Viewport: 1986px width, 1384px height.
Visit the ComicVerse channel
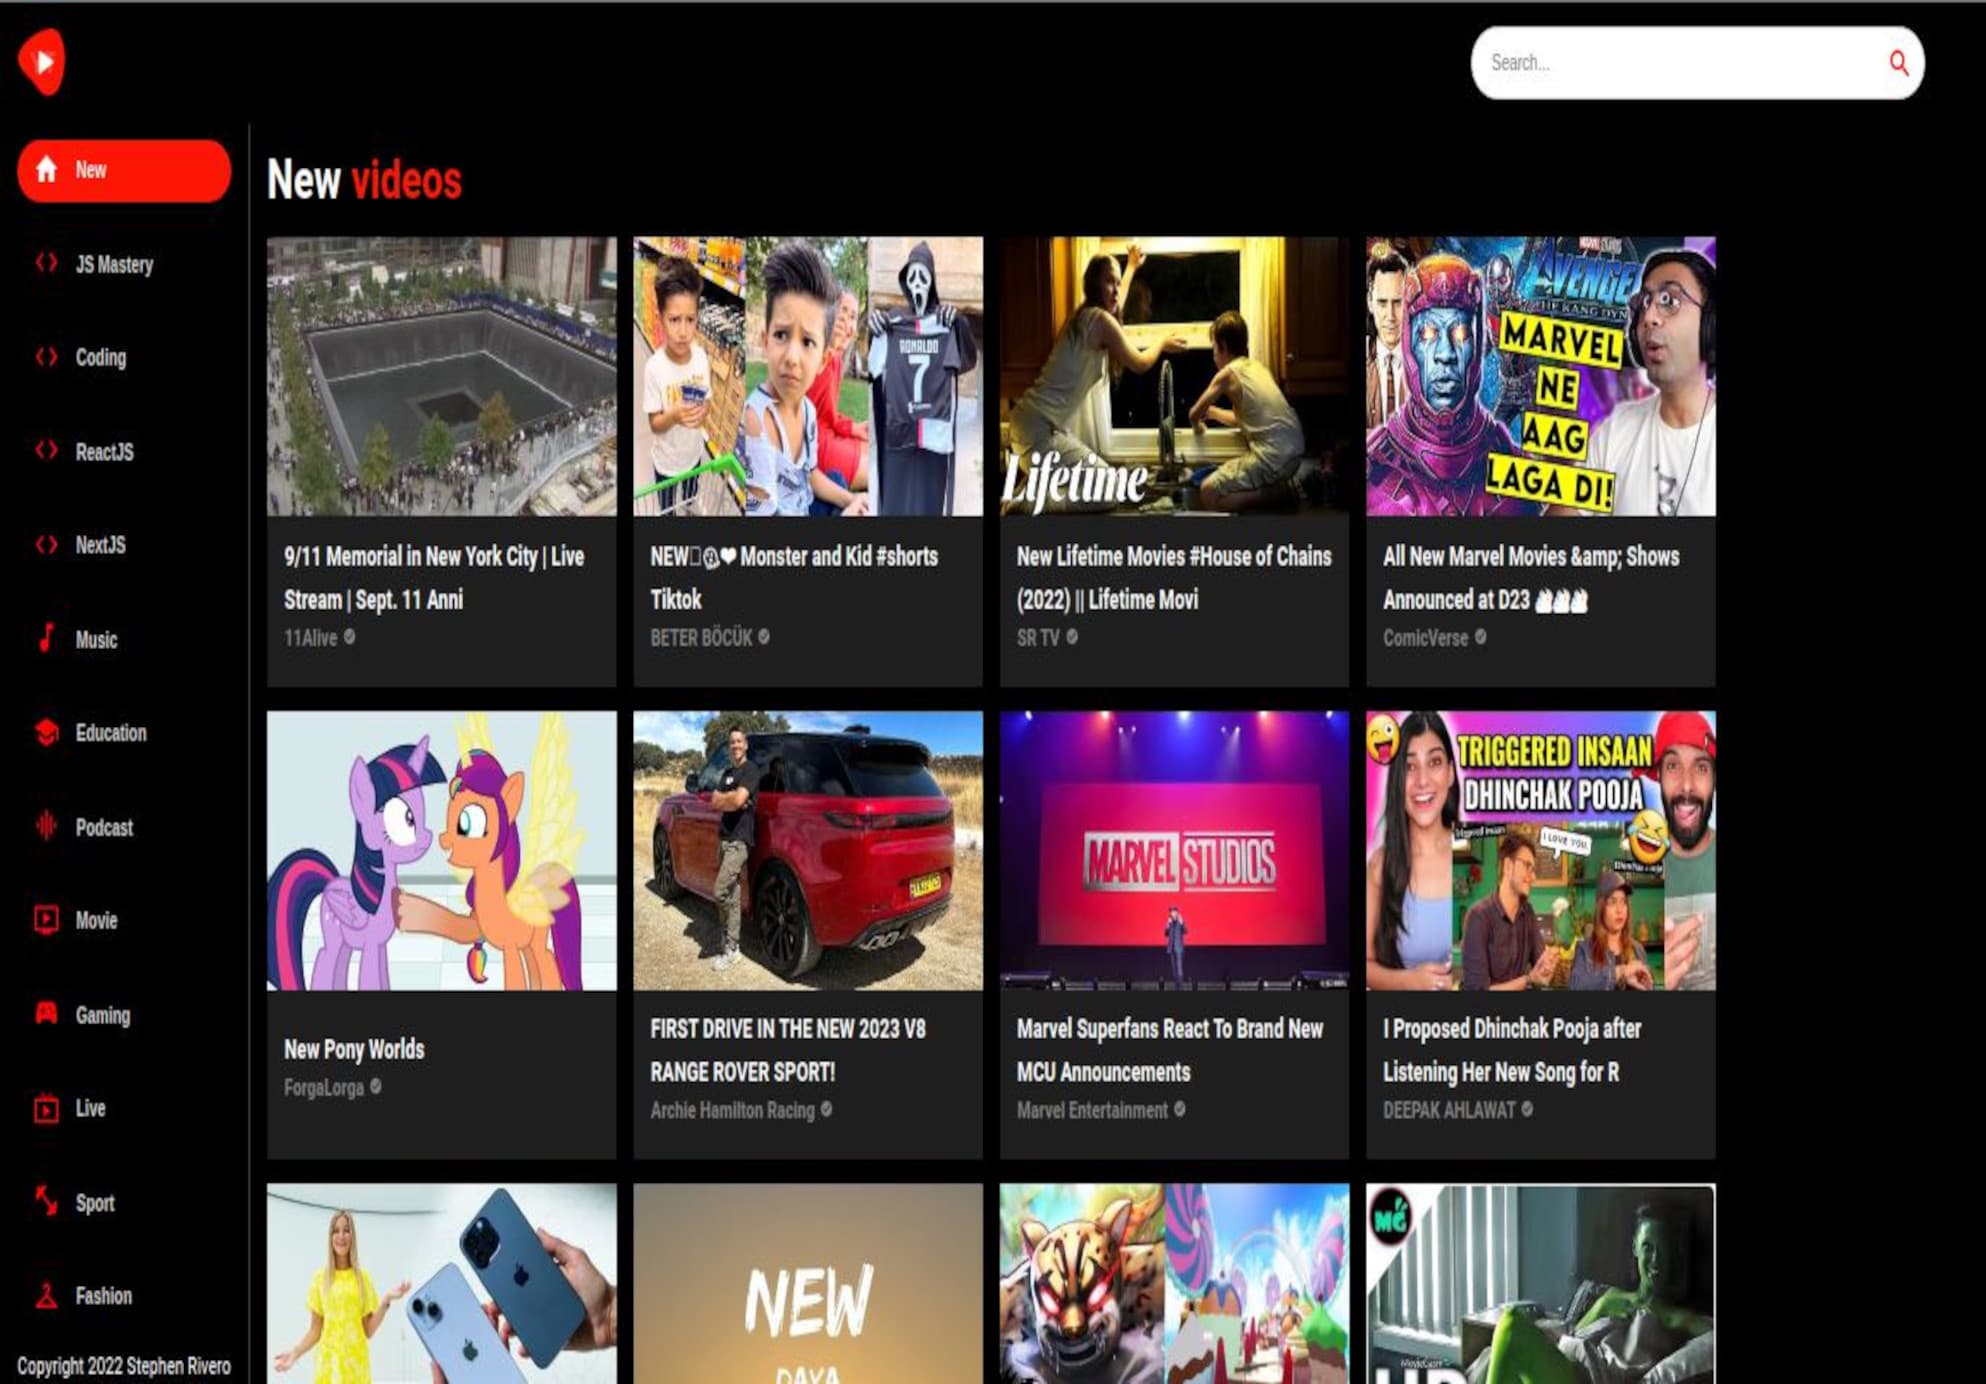[x=1425, y=637]
